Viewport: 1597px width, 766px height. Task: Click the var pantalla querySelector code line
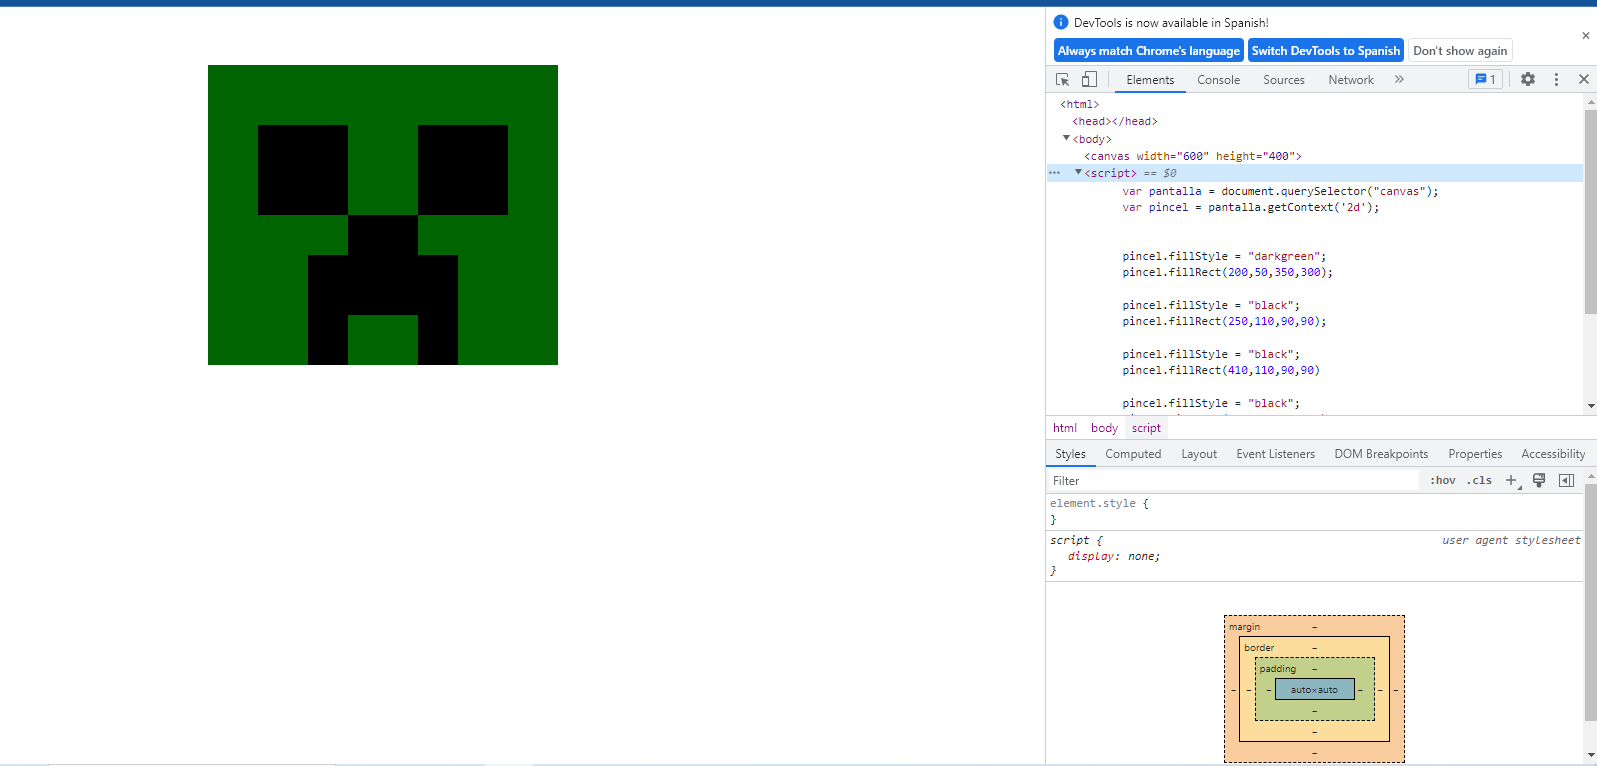click(x=1280, y=191)
